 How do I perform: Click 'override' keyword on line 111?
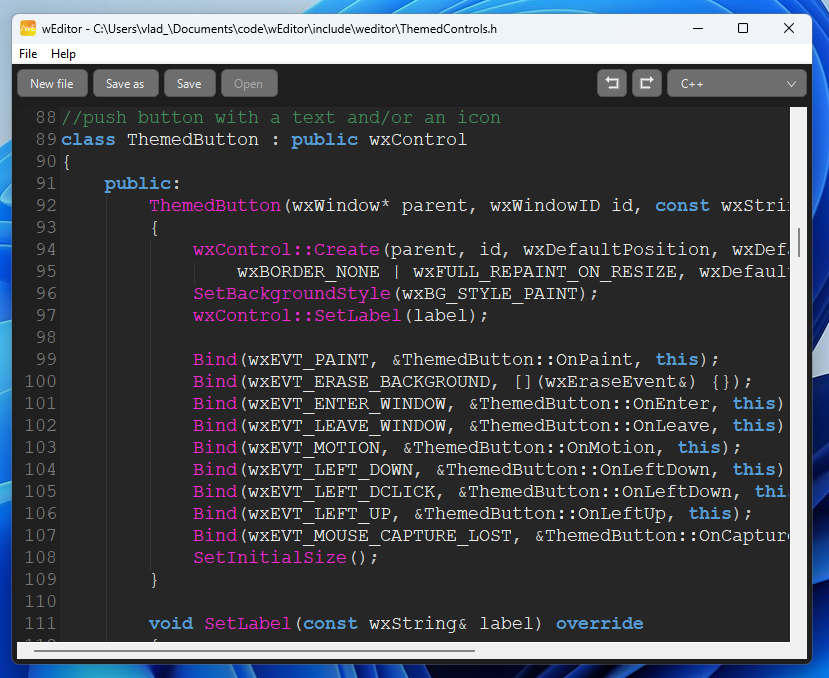(600, 624)
